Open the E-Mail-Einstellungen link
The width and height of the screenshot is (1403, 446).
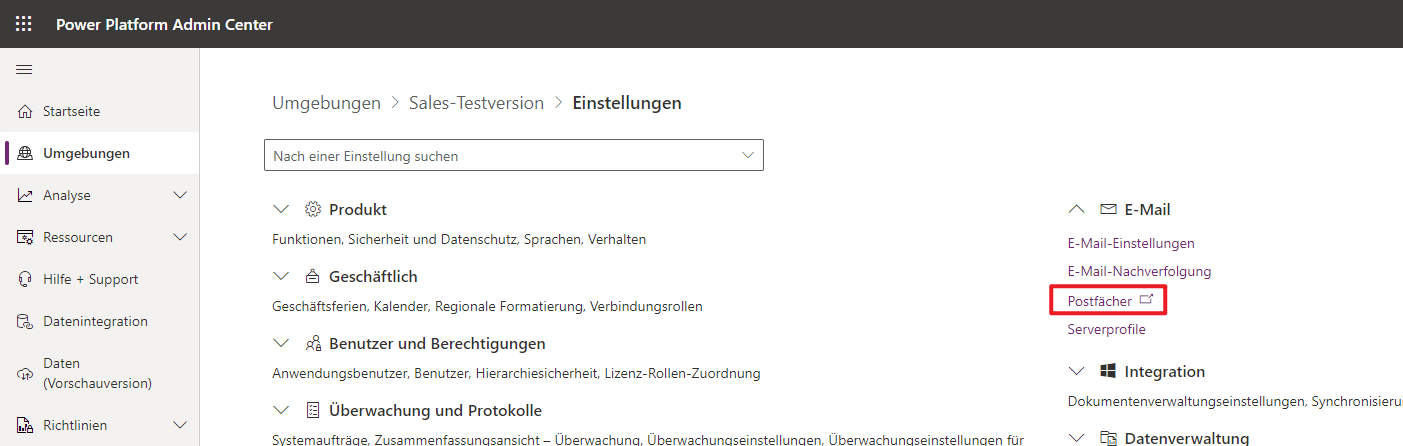click(x=1131, y=243)
